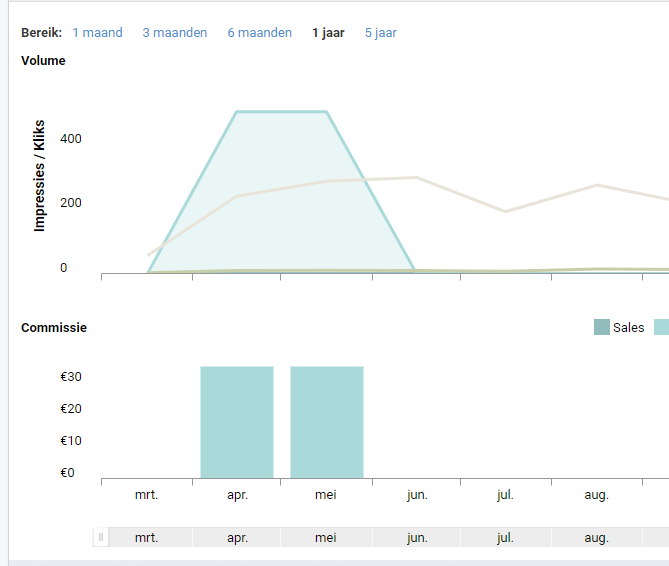Click mei in the range navigator
The width and height of the screenshot is (669, 566).
click(326, 537)
